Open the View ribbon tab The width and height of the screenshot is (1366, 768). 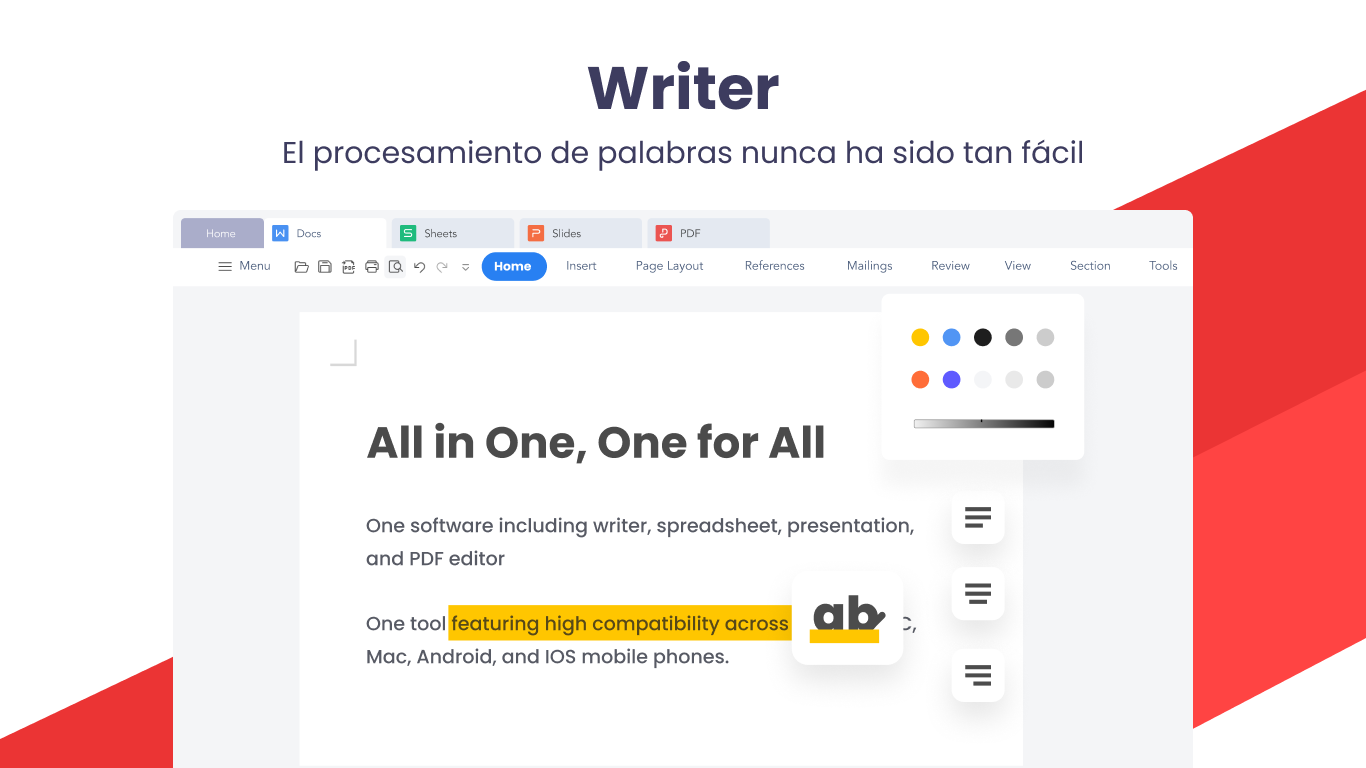pos(1018,266)
